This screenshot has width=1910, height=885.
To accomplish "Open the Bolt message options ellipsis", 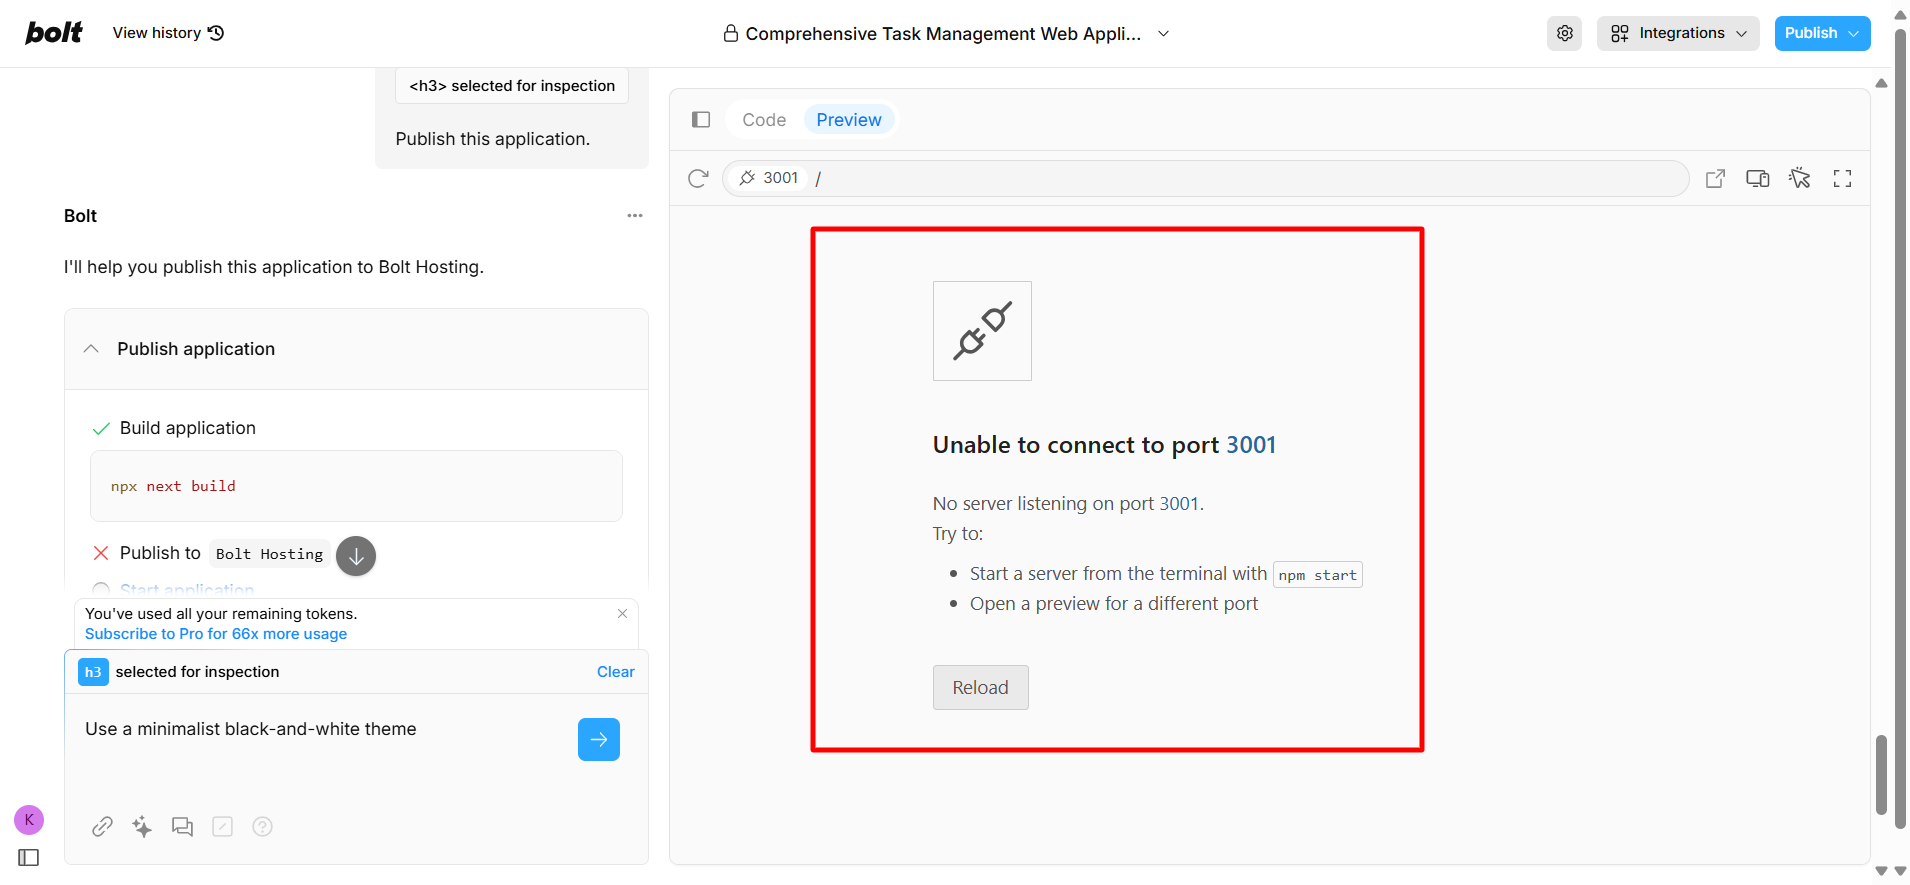I will [x=635, y=216].
